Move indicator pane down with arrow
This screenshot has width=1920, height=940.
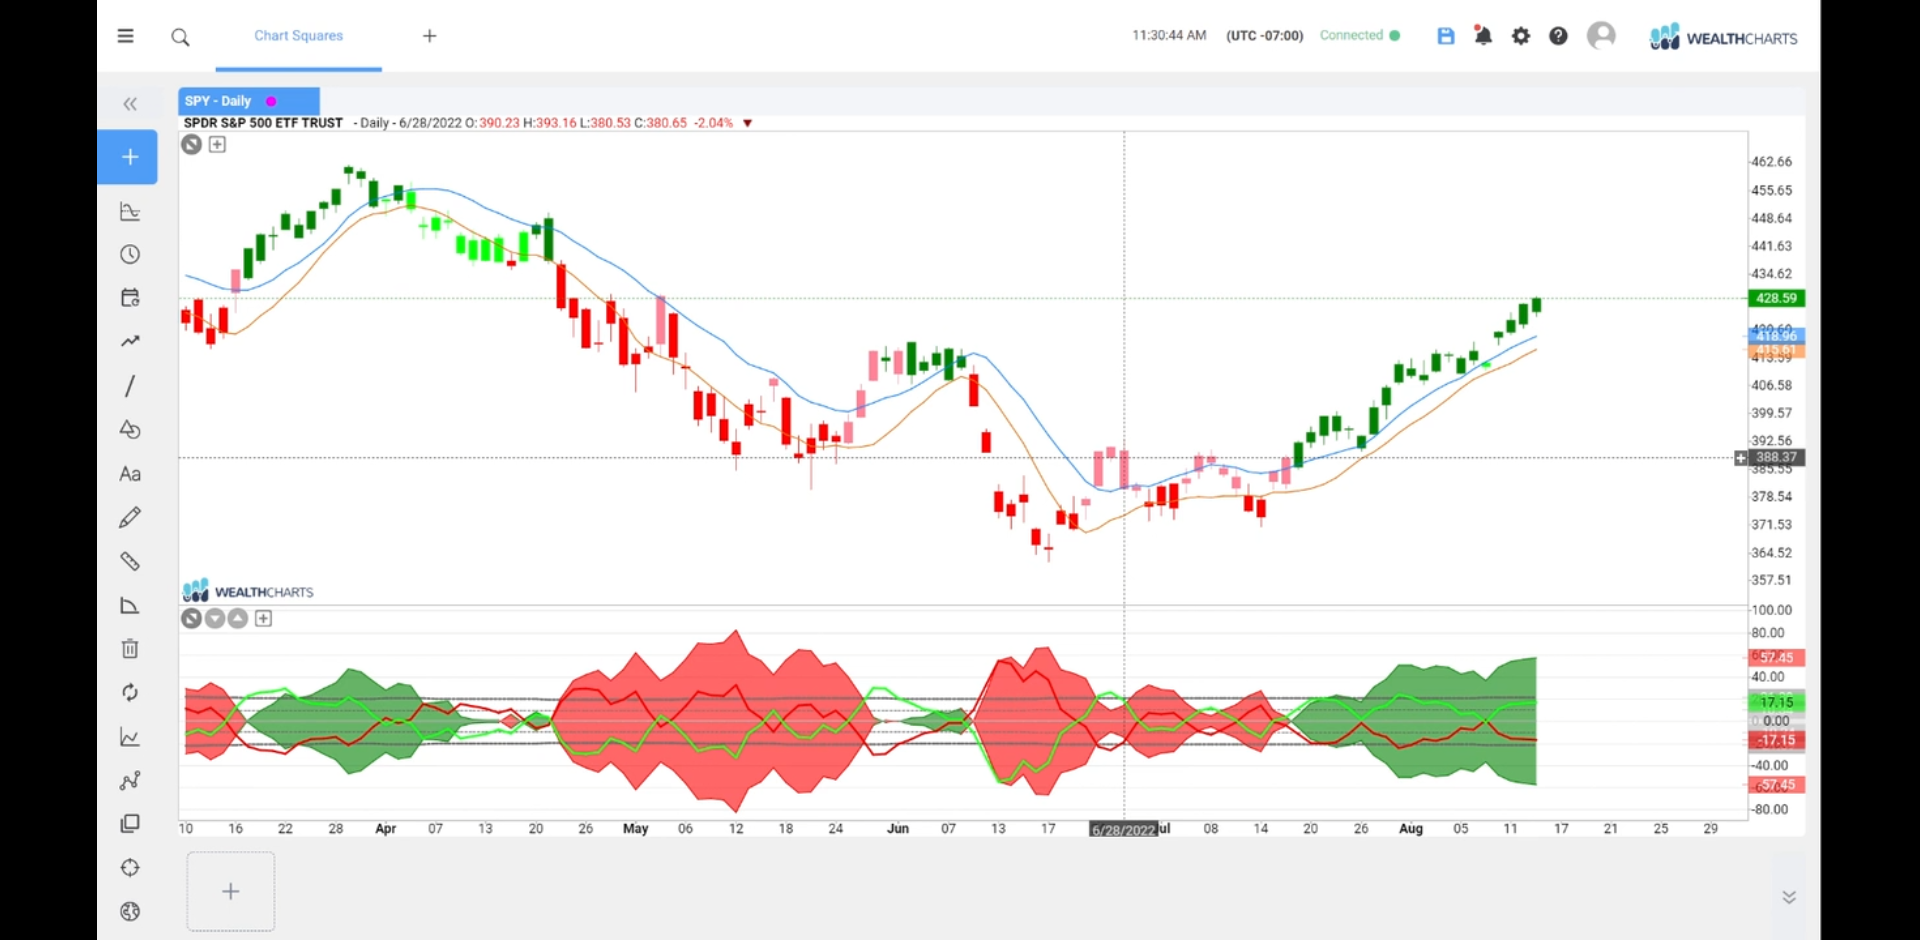(x=215, y=619)
